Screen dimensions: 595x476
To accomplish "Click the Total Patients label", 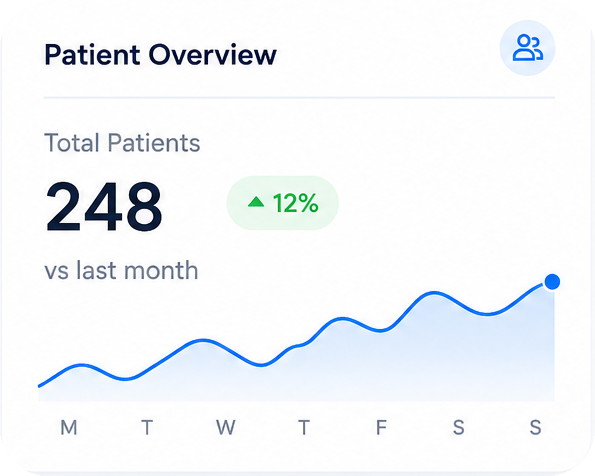I will (x=122, y=143).
